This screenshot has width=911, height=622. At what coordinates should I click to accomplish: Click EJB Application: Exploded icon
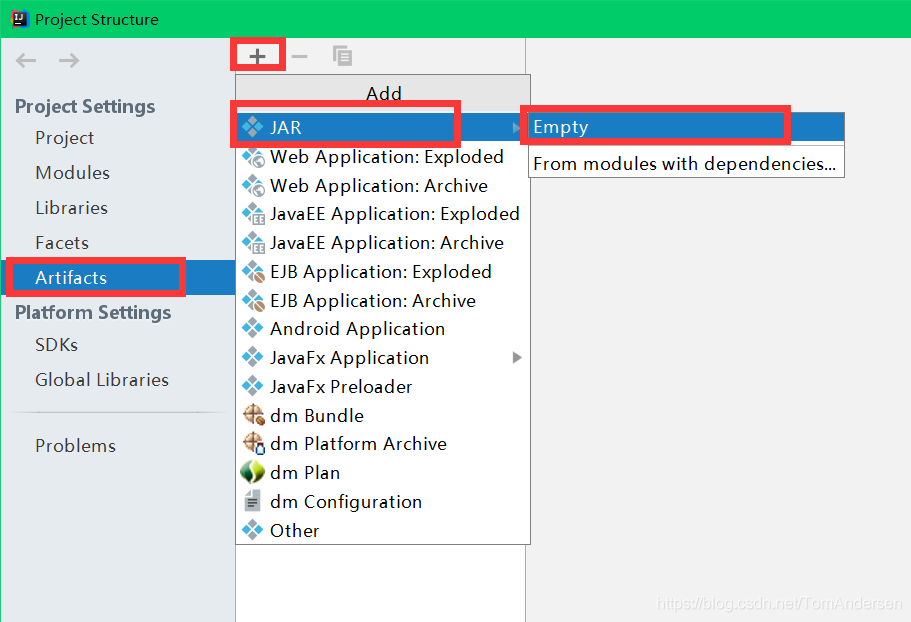[253, 272]
